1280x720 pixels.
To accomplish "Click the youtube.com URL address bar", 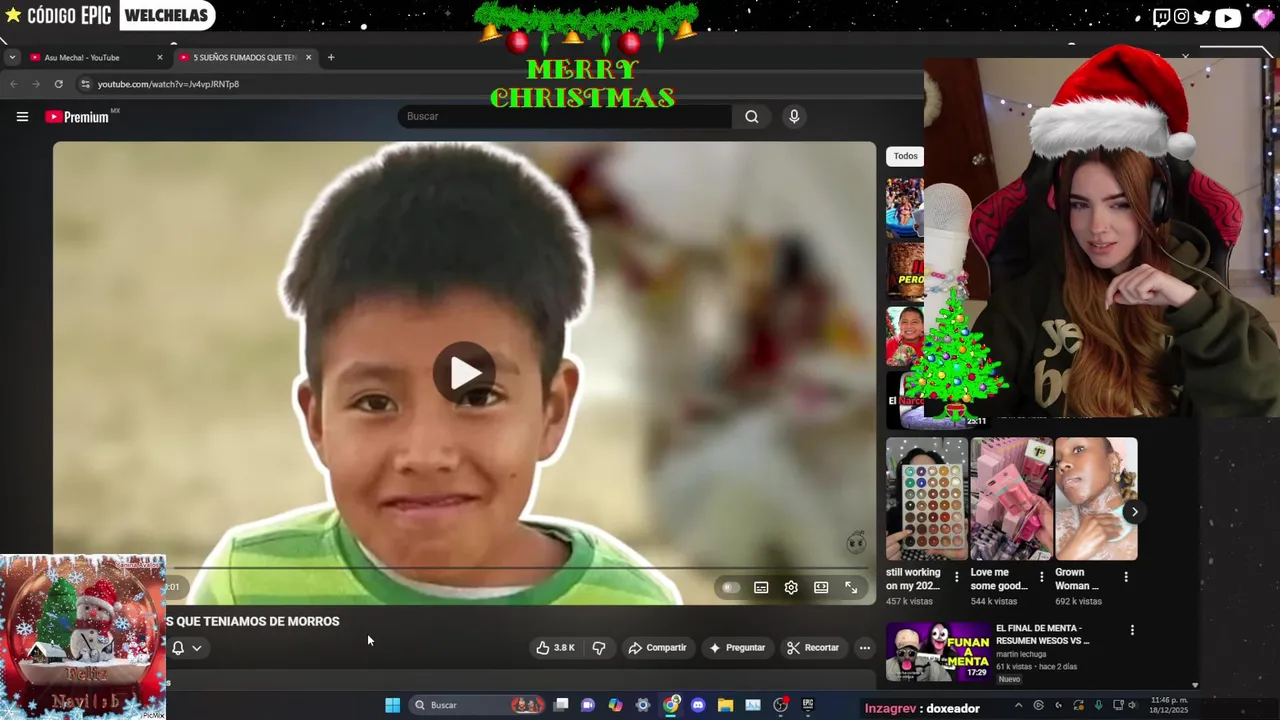I will point(500,84).
